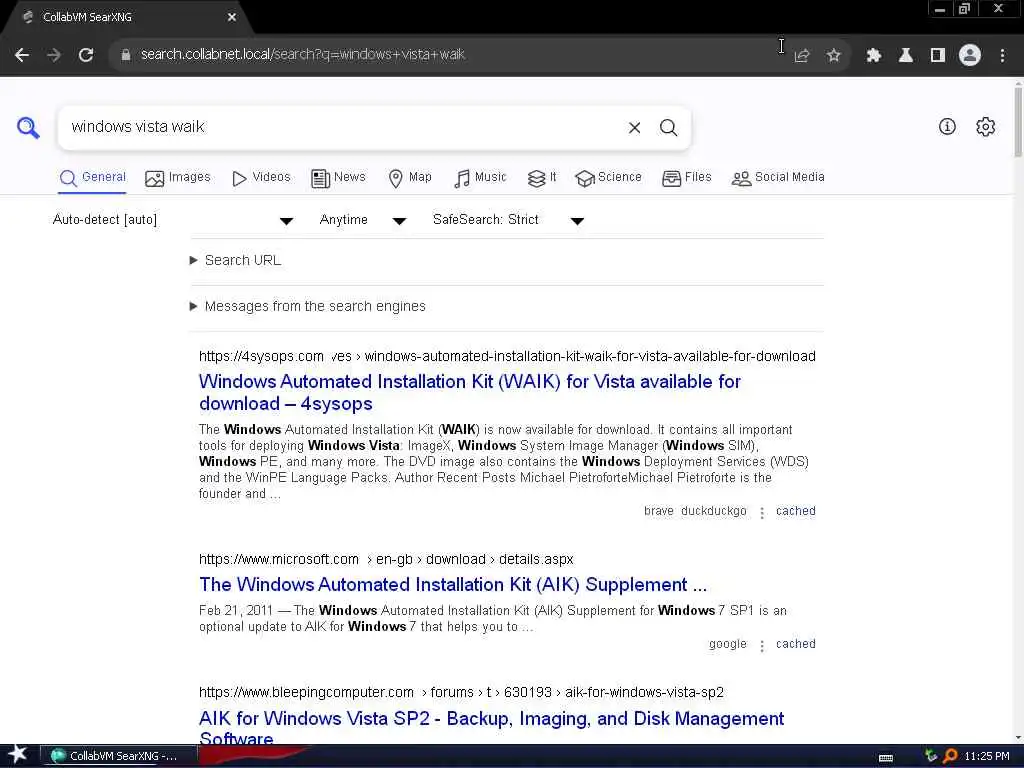Click the google engine label
The image size is (1024, 768).
pos(728,644)
